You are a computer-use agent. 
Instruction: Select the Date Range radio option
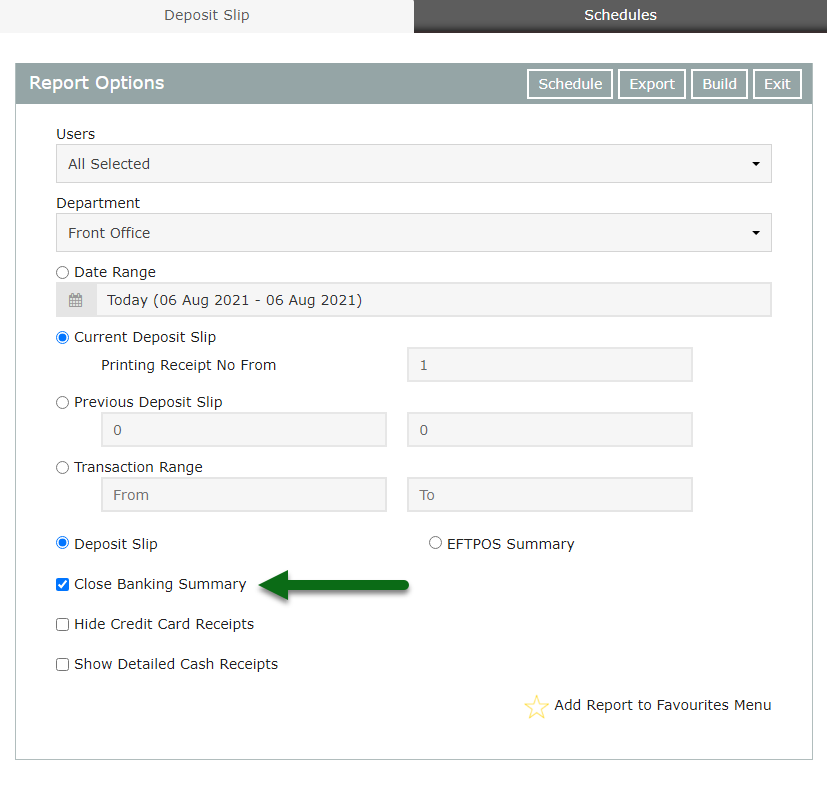coord(62,273)
